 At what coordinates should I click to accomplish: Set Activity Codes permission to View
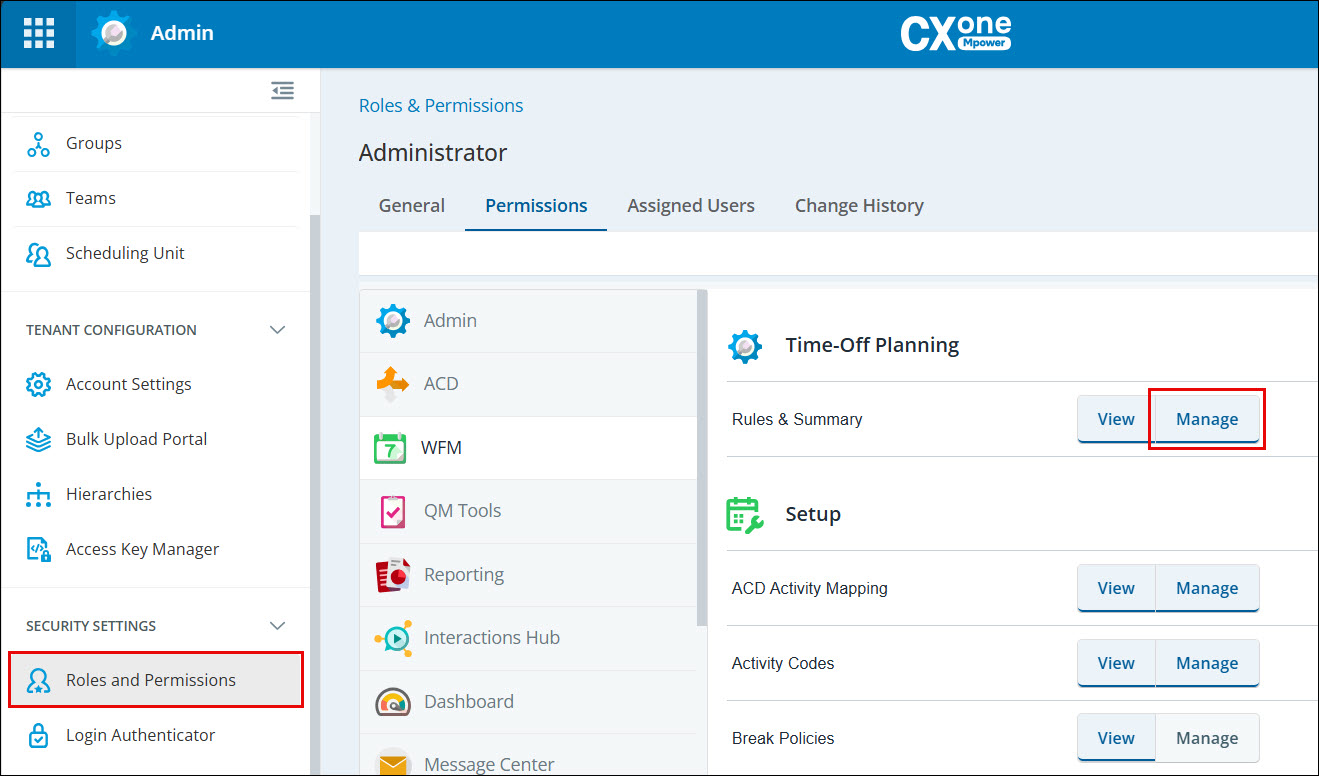click(1116, 663)
